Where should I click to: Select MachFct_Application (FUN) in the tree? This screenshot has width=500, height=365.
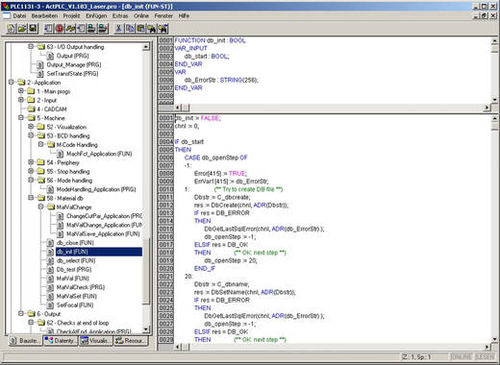(x=99, y=154)
